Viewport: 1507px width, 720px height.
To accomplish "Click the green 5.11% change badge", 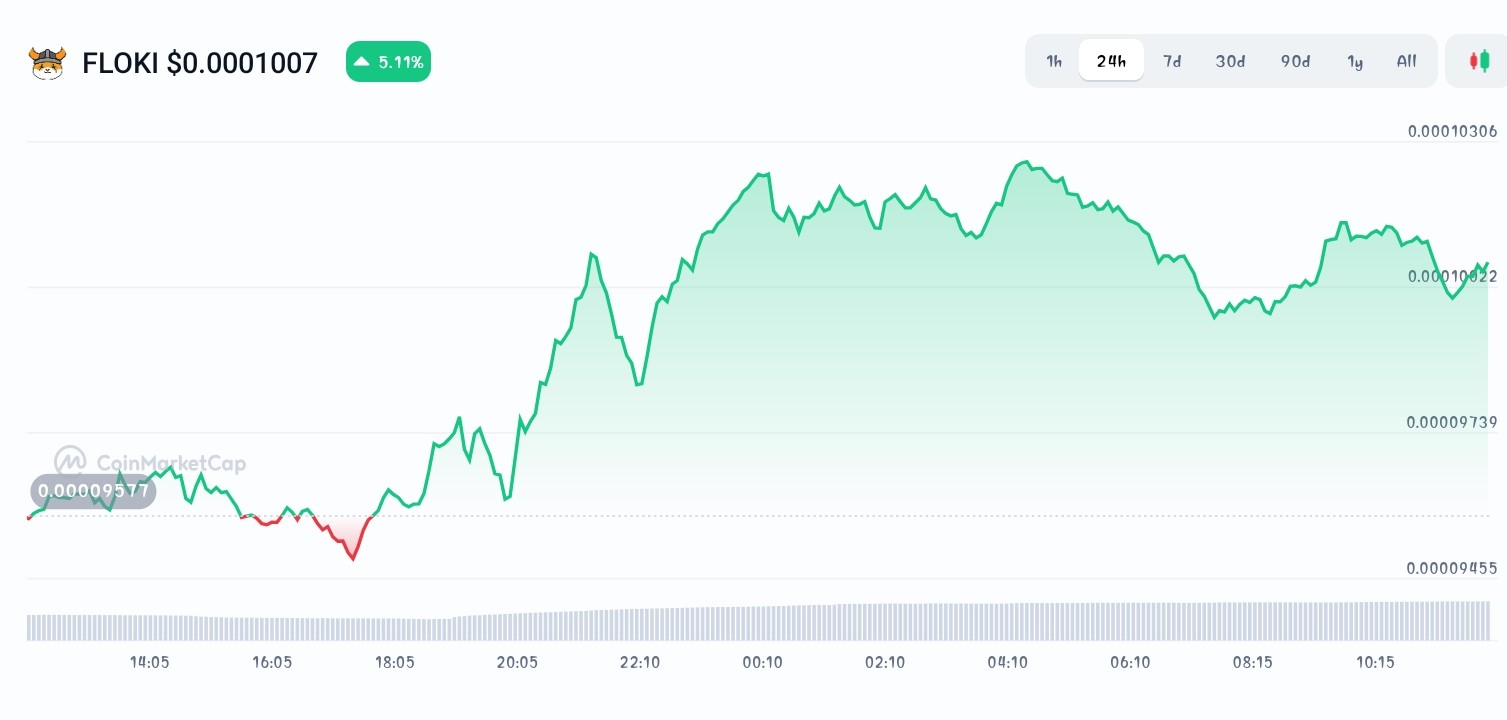I will coord(388,61).
